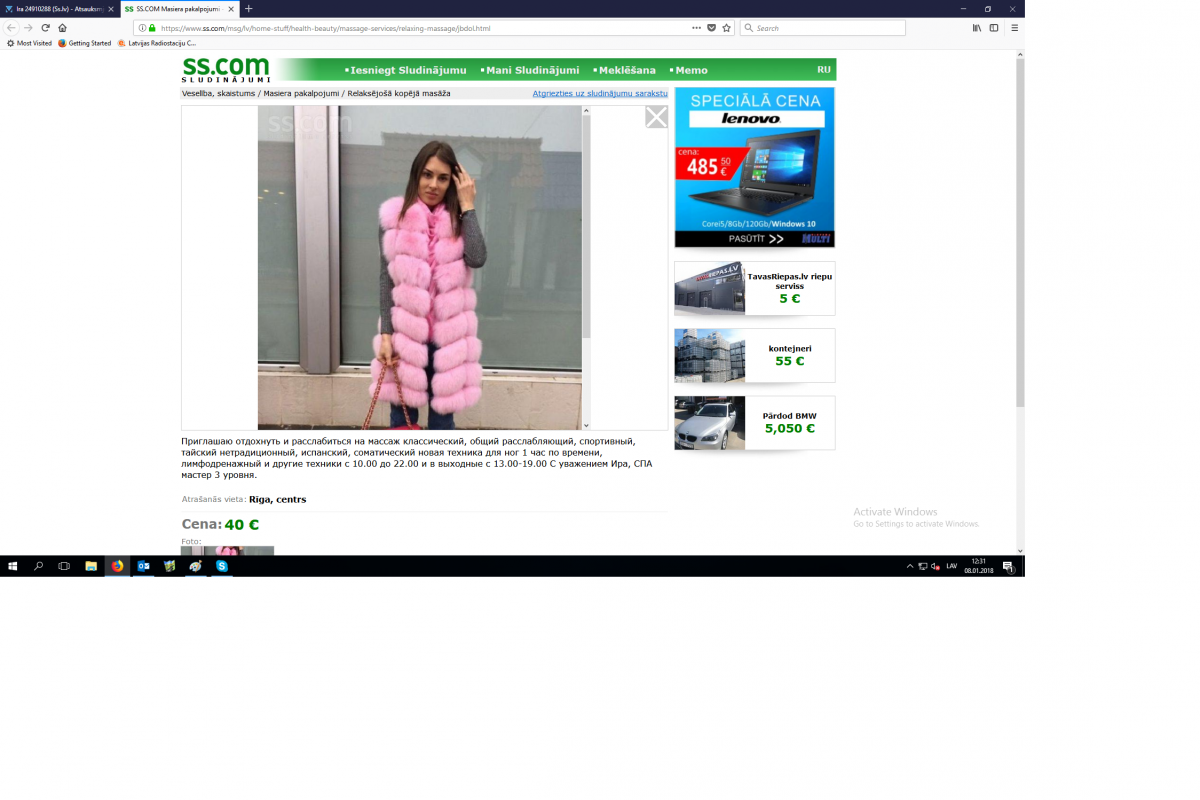Switch site language to RU
This screenshot has width=1200, height=800.
[823, 70]
